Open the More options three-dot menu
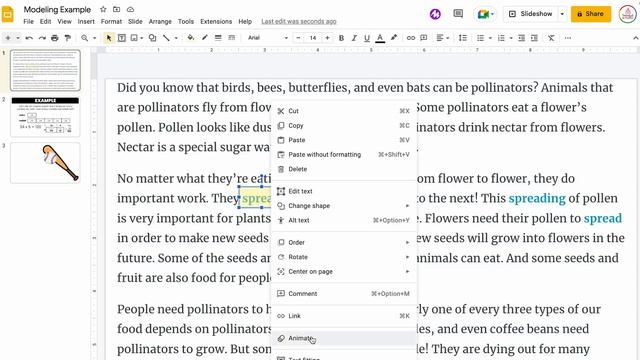The height and width of the screenshot is (360, 640). tap(568, 38)
